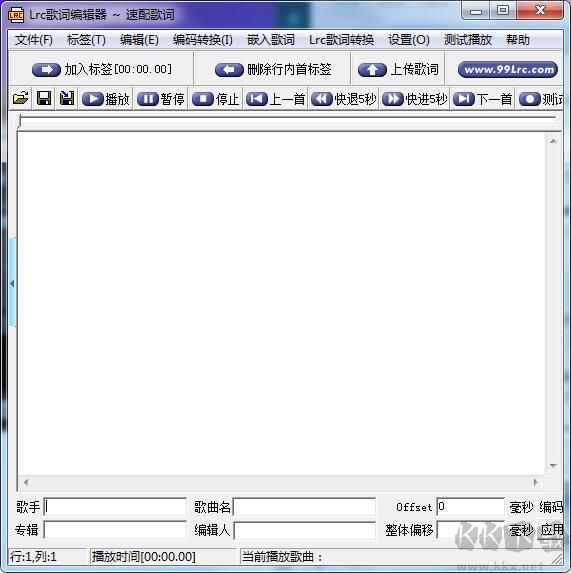Rewind five seconds with 快退5秒
This screenshot has height=573, width=571.
tap(343, 99)
